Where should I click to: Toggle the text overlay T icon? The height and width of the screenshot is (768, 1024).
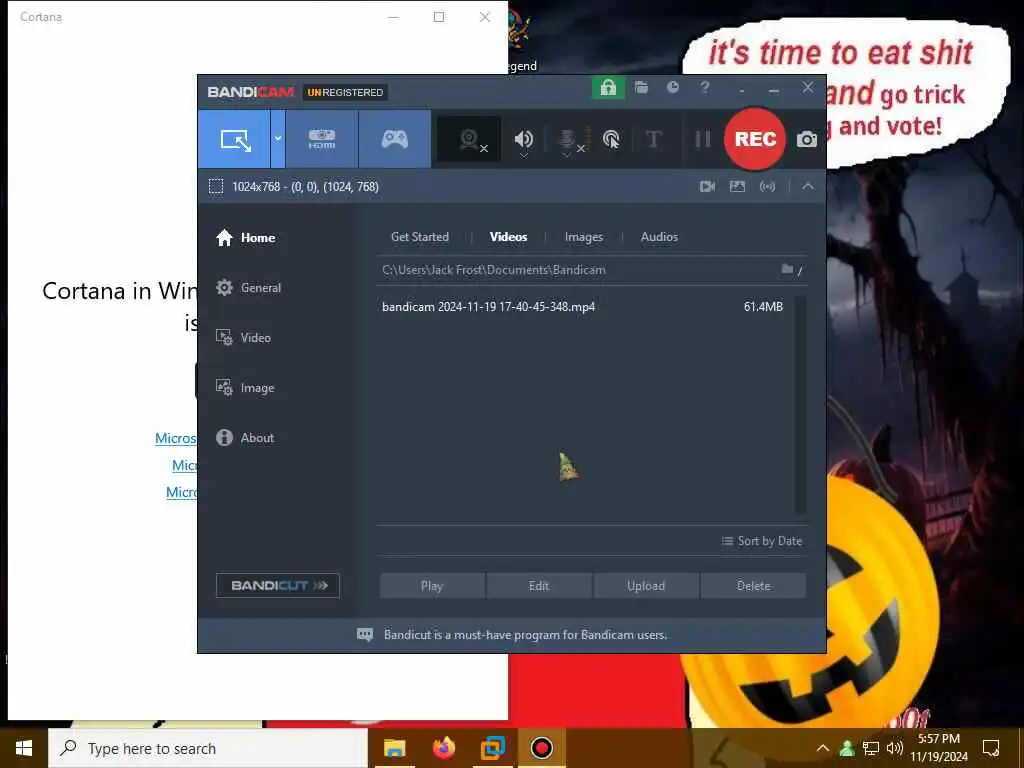click(653, 139)
